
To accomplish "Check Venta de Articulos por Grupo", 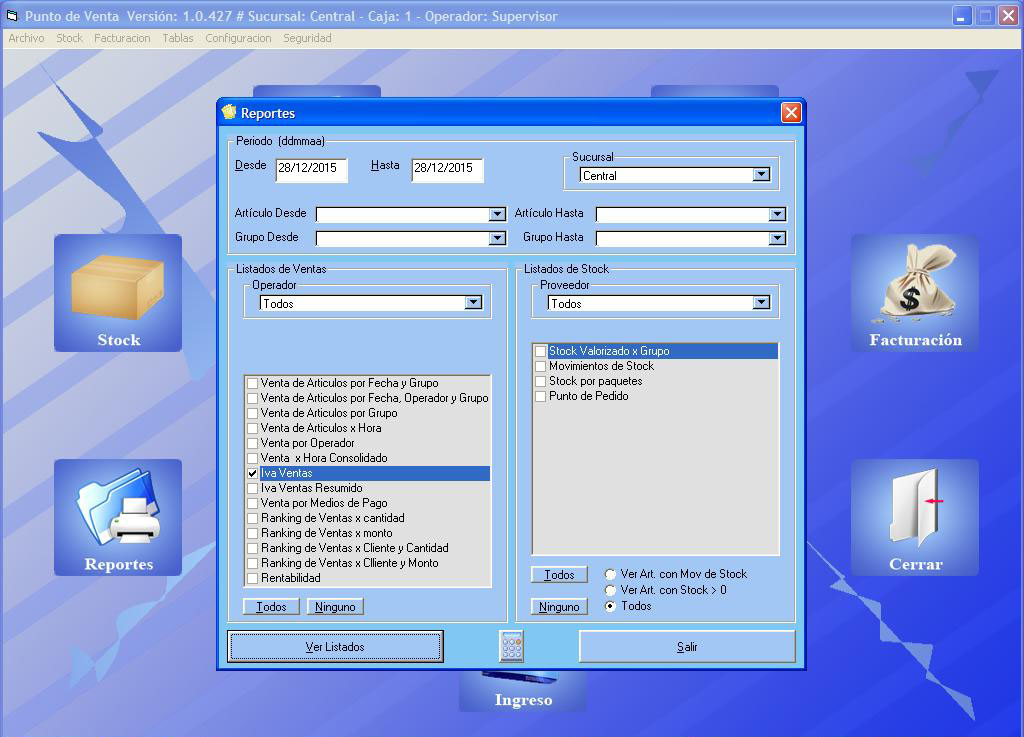I will (252, 413).
